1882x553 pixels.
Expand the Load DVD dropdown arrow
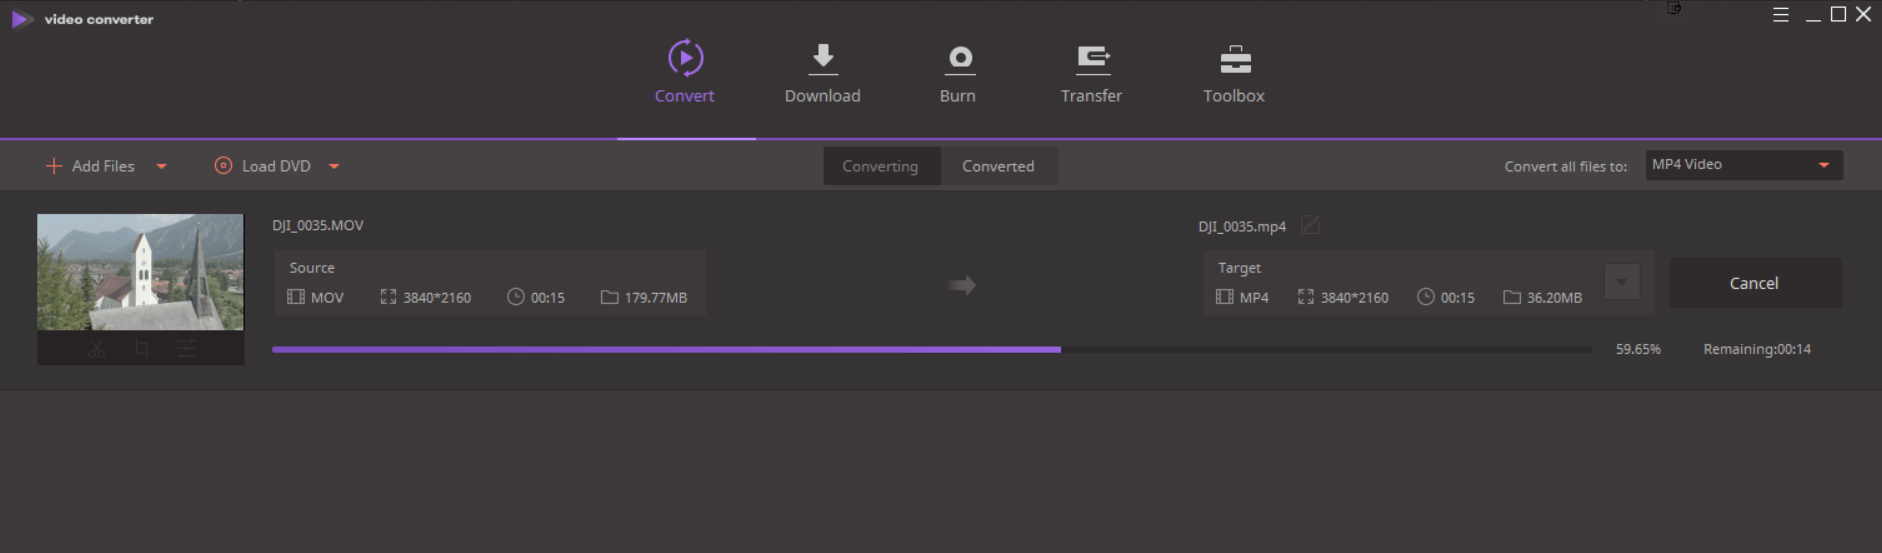(x=334, y=166)
